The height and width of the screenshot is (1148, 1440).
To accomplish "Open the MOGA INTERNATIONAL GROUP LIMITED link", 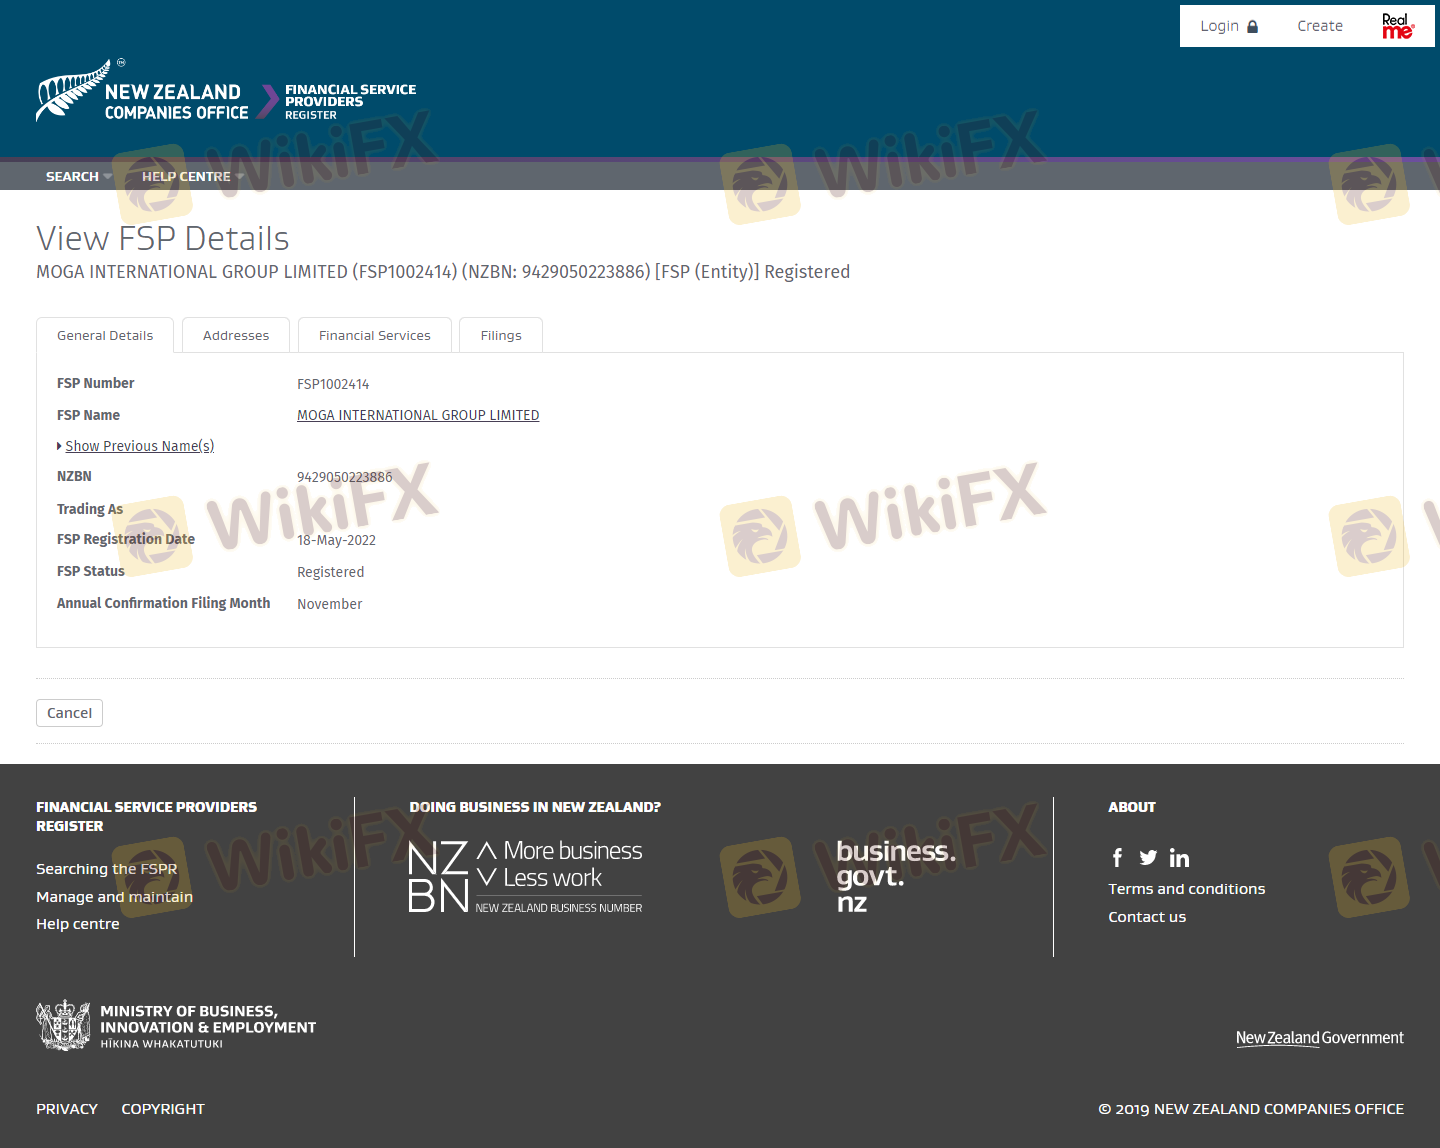I will coord(418,415).
